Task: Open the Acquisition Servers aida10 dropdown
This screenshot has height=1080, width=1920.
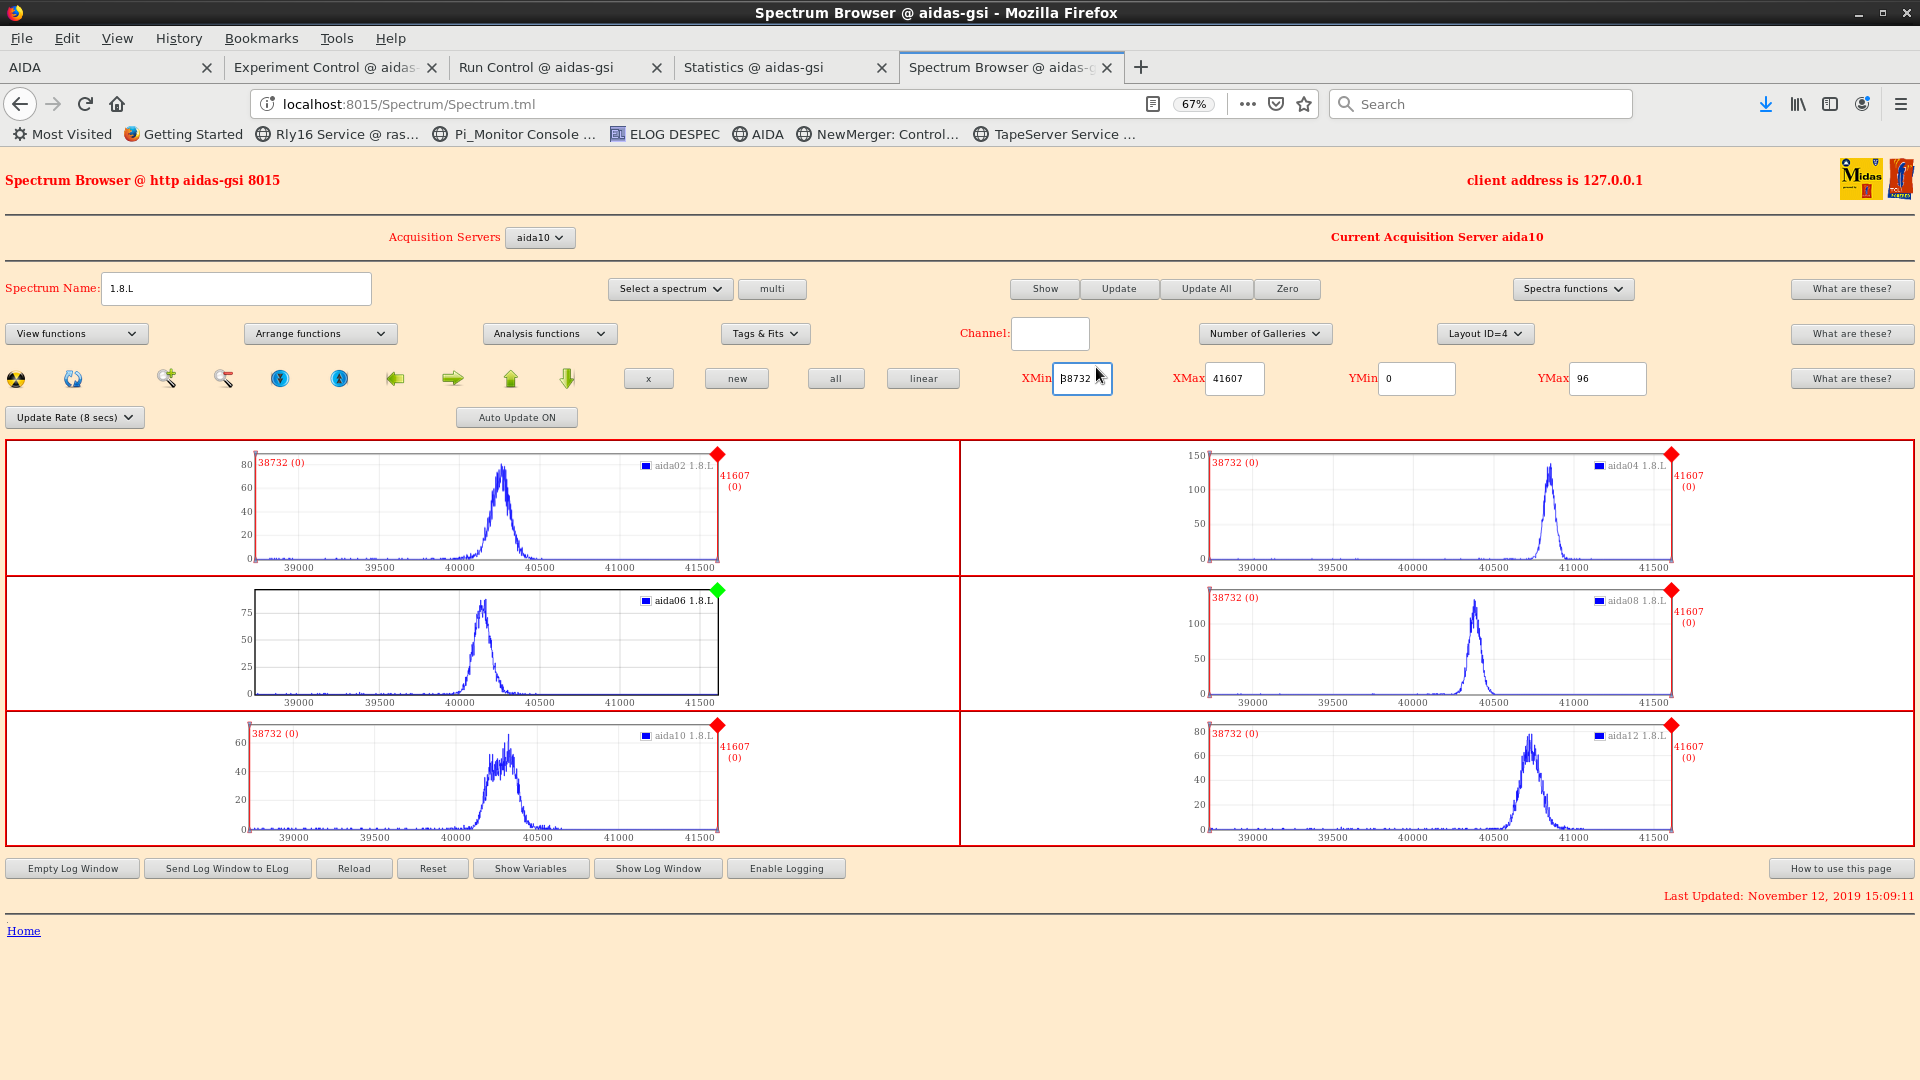Action: (x=540, y=238)
